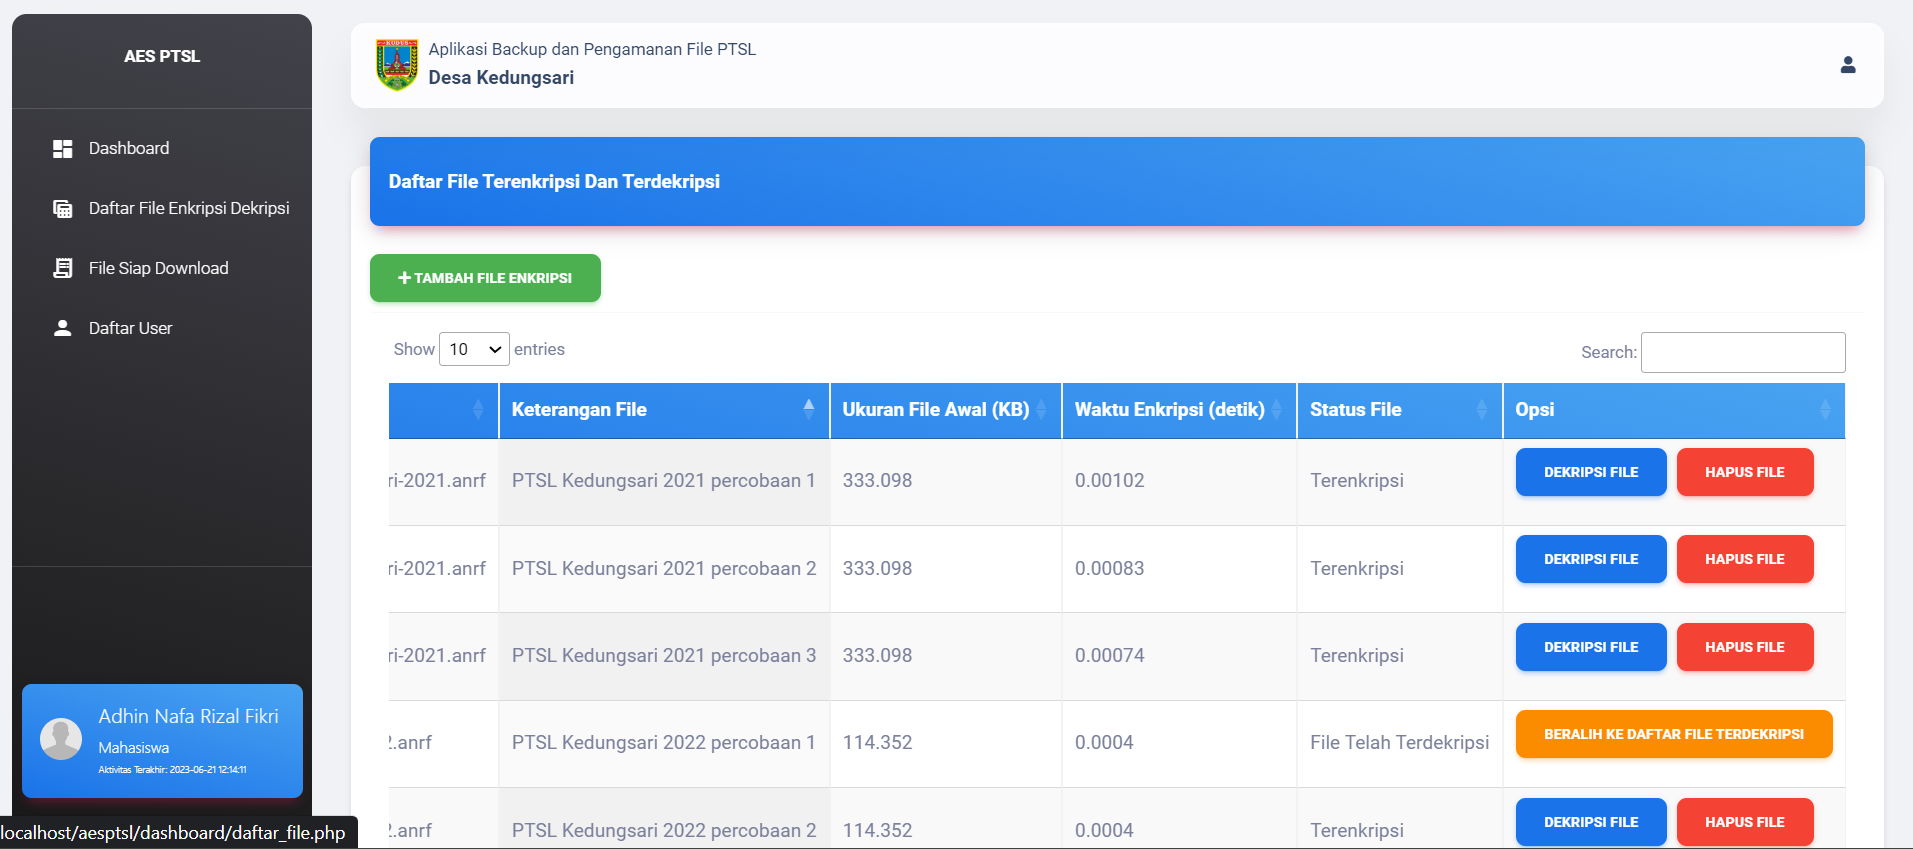This screenshot has width=1913, height=849.
Task: Click the Dashboard grid icon in sidebar
Action: [x=63, y=149]
